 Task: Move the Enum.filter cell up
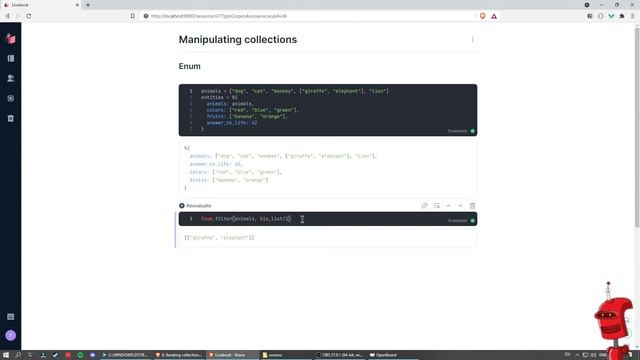(449, 206)
